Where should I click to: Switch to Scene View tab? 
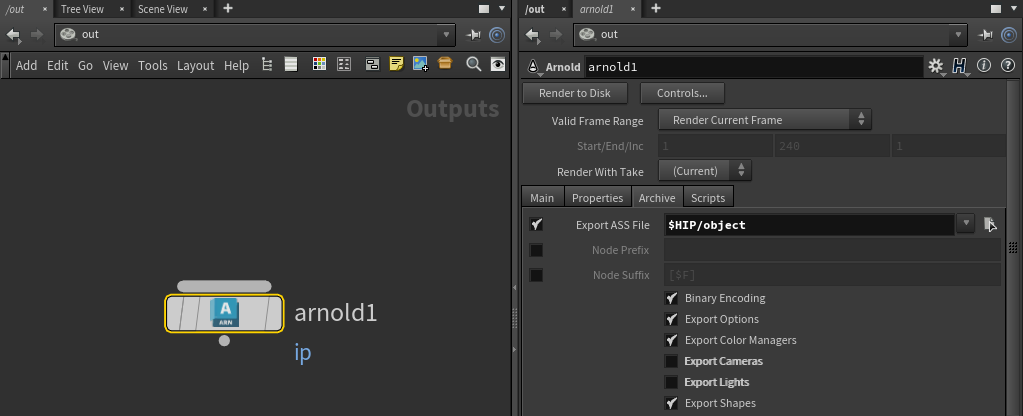pyautogui.click(x=163, y=9)
